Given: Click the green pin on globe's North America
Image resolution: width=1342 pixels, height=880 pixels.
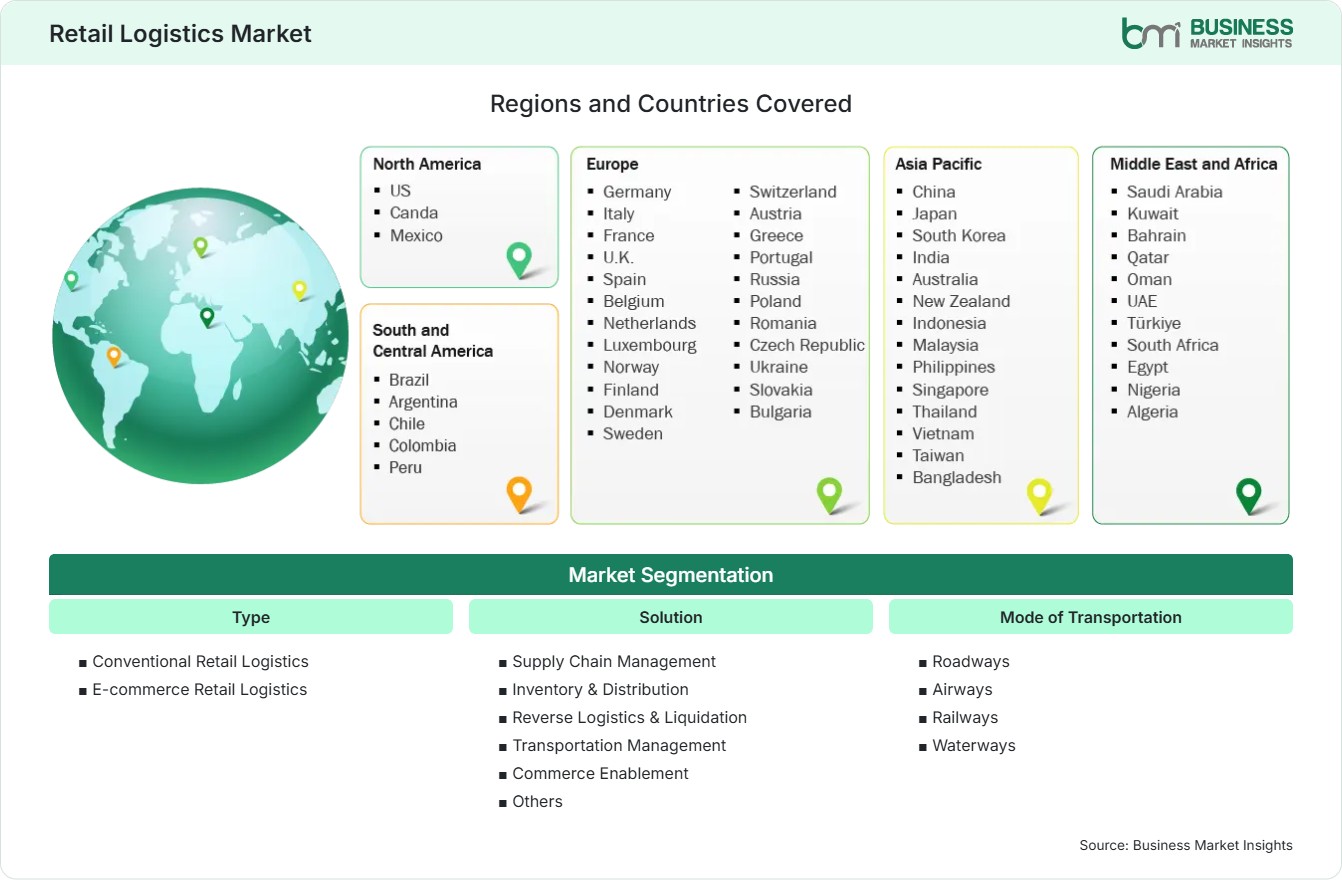Looking at the screenshot, I should (x=71, y=280).
